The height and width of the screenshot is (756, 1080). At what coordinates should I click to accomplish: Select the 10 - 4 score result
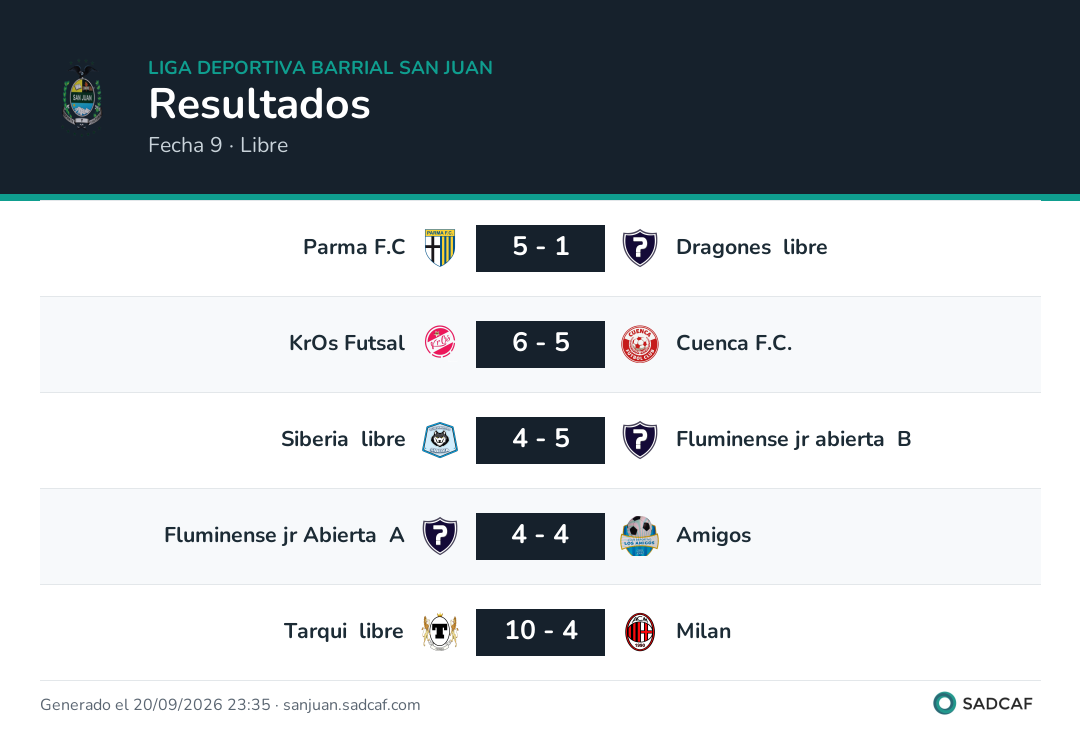coord(541,632)
